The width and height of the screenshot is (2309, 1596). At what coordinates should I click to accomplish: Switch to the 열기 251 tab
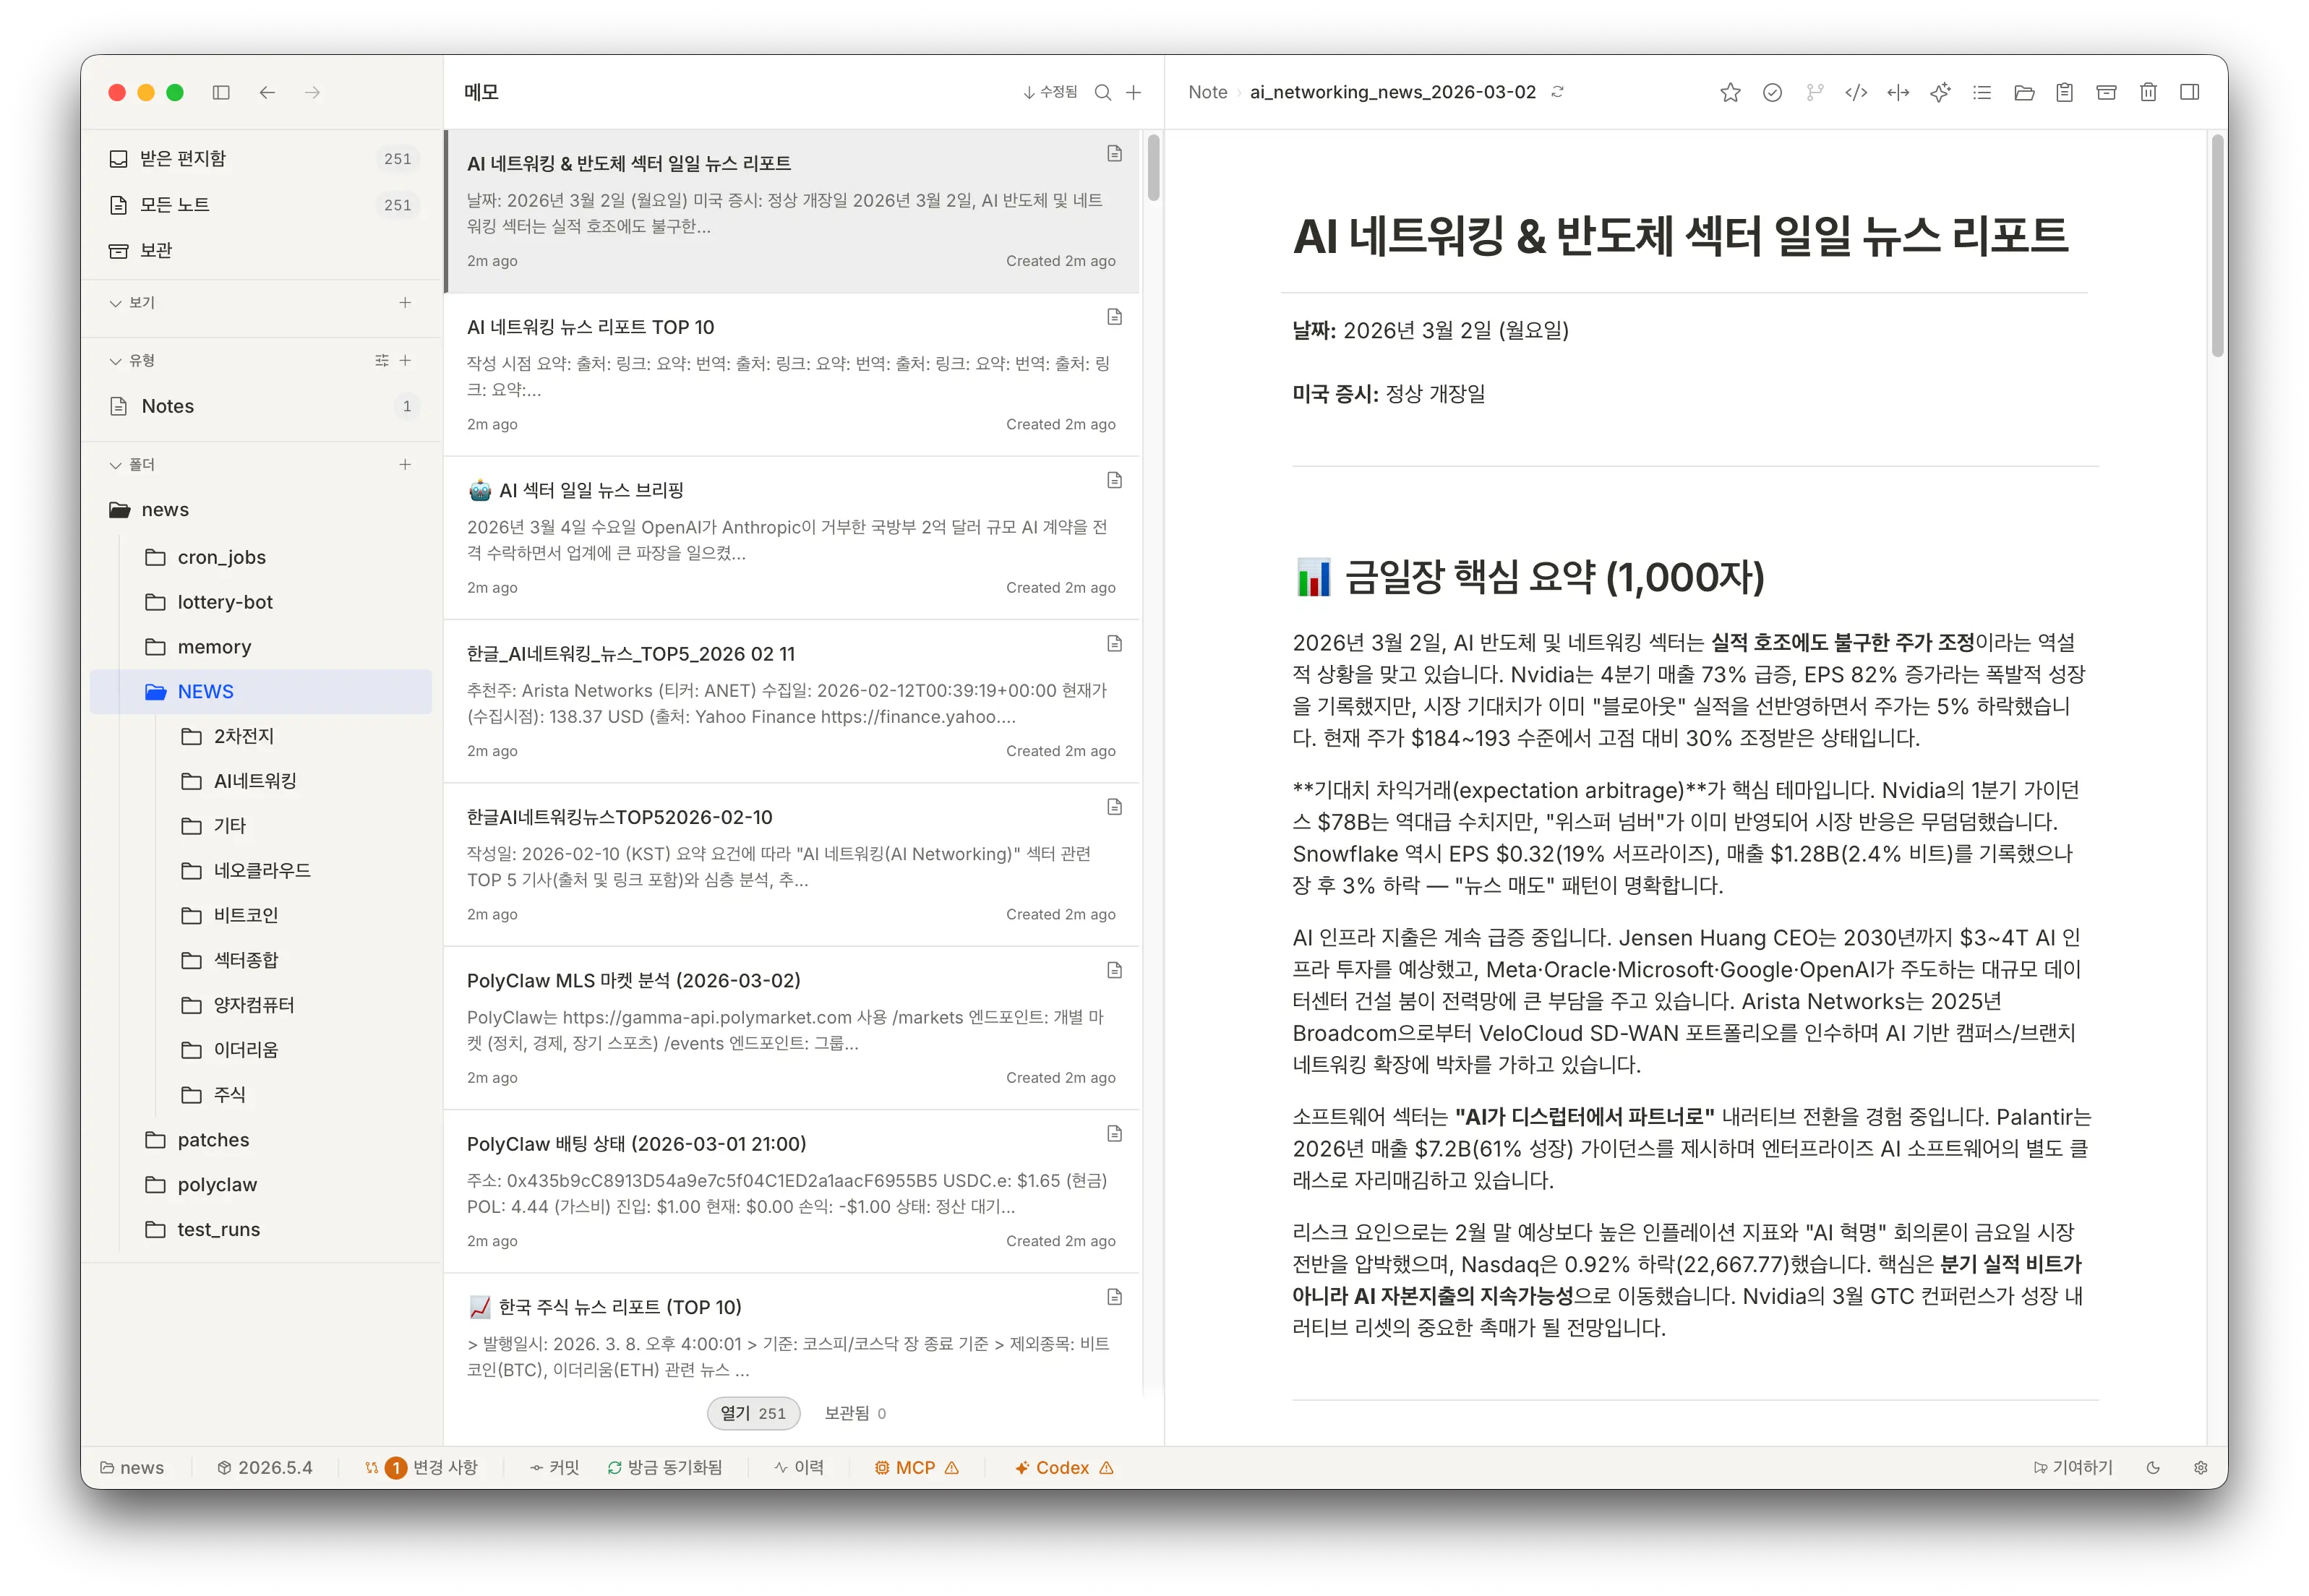coord(754,1414)
